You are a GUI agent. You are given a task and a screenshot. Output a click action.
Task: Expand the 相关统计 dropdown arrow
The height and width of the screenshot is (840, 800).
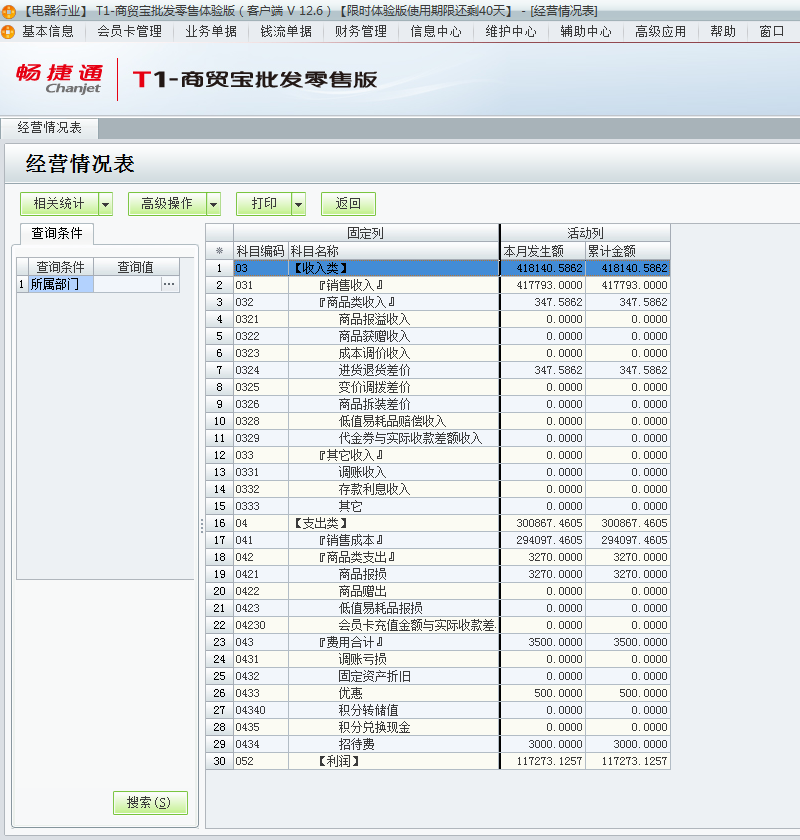(104, 203)
